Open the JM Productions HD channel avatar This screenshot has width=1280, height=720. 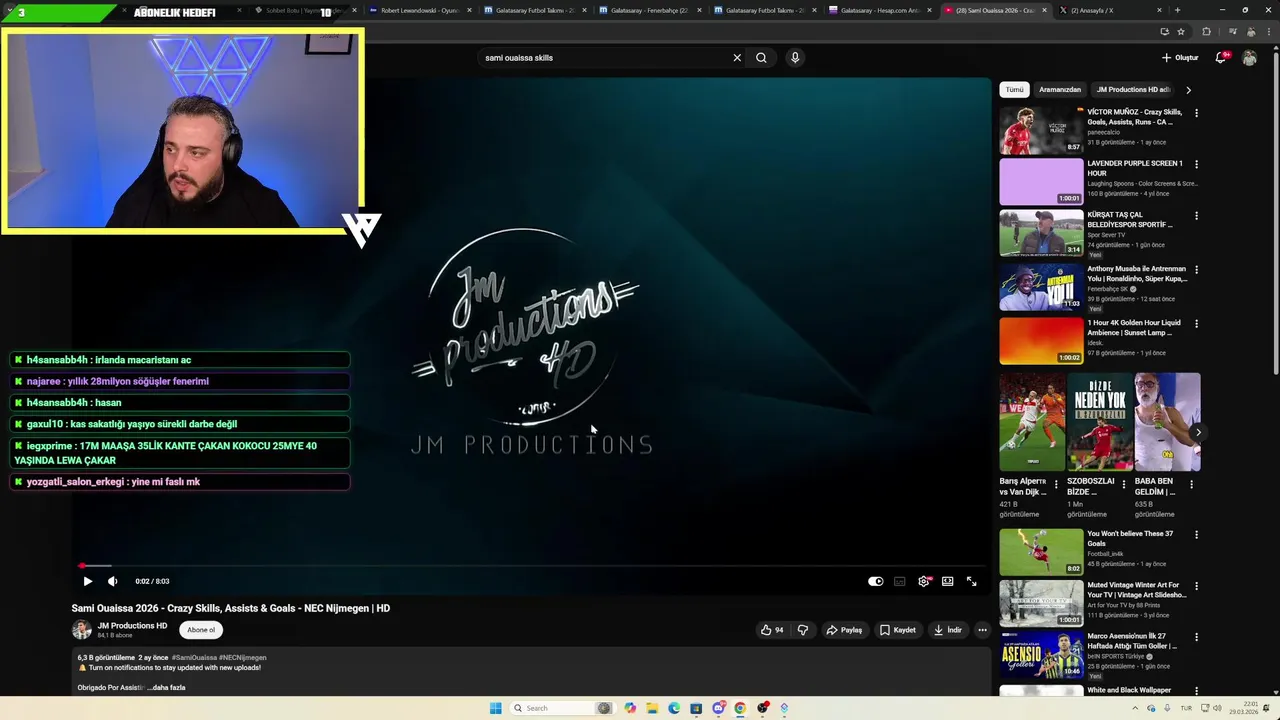click(81, 629)
